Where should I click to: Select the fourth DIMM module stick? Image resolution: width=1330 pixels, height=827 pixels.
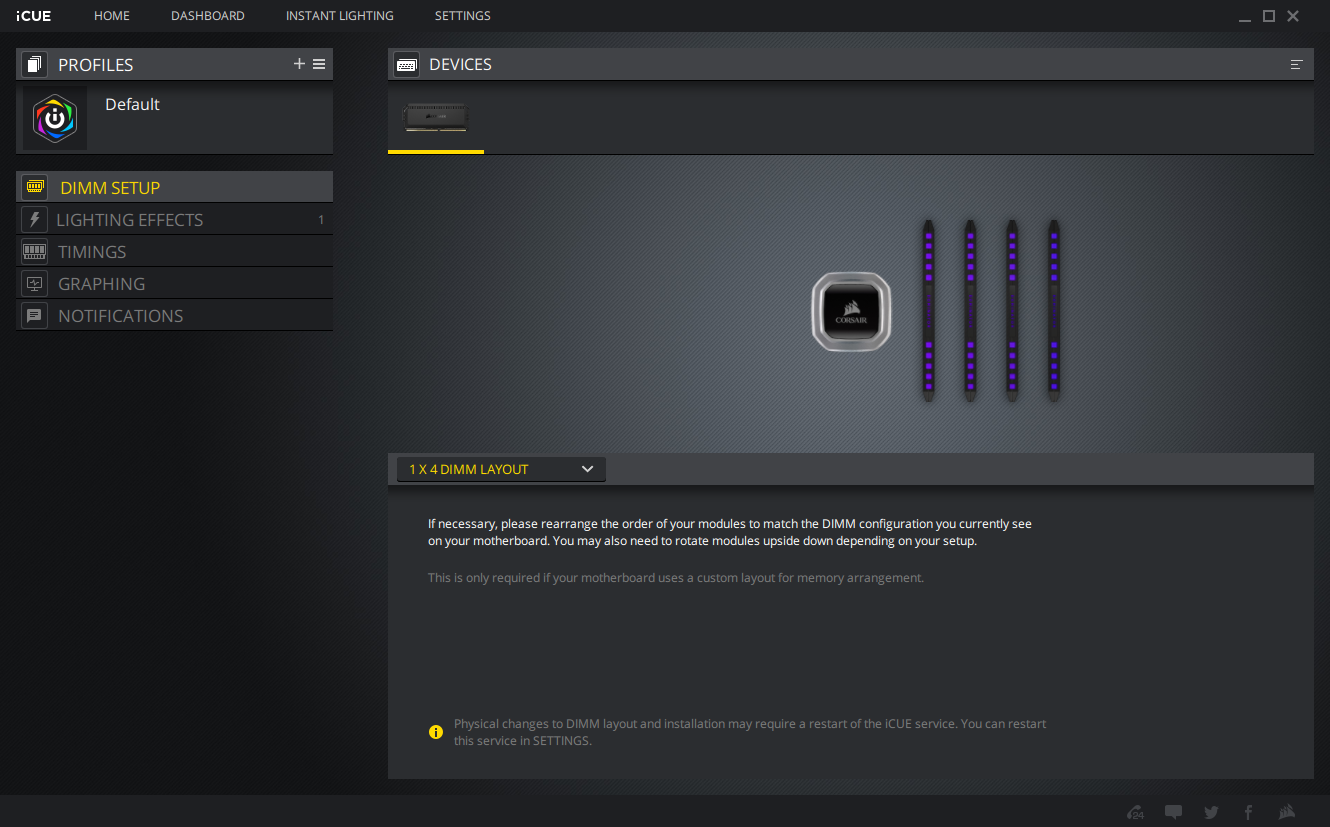pos(1054,311)
